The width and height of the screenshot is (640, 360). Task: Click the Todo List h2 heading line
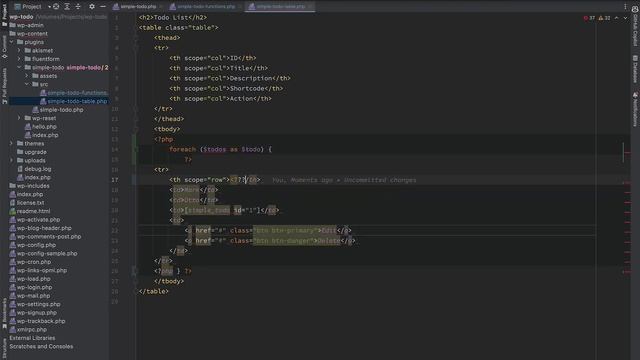[173, 18]
